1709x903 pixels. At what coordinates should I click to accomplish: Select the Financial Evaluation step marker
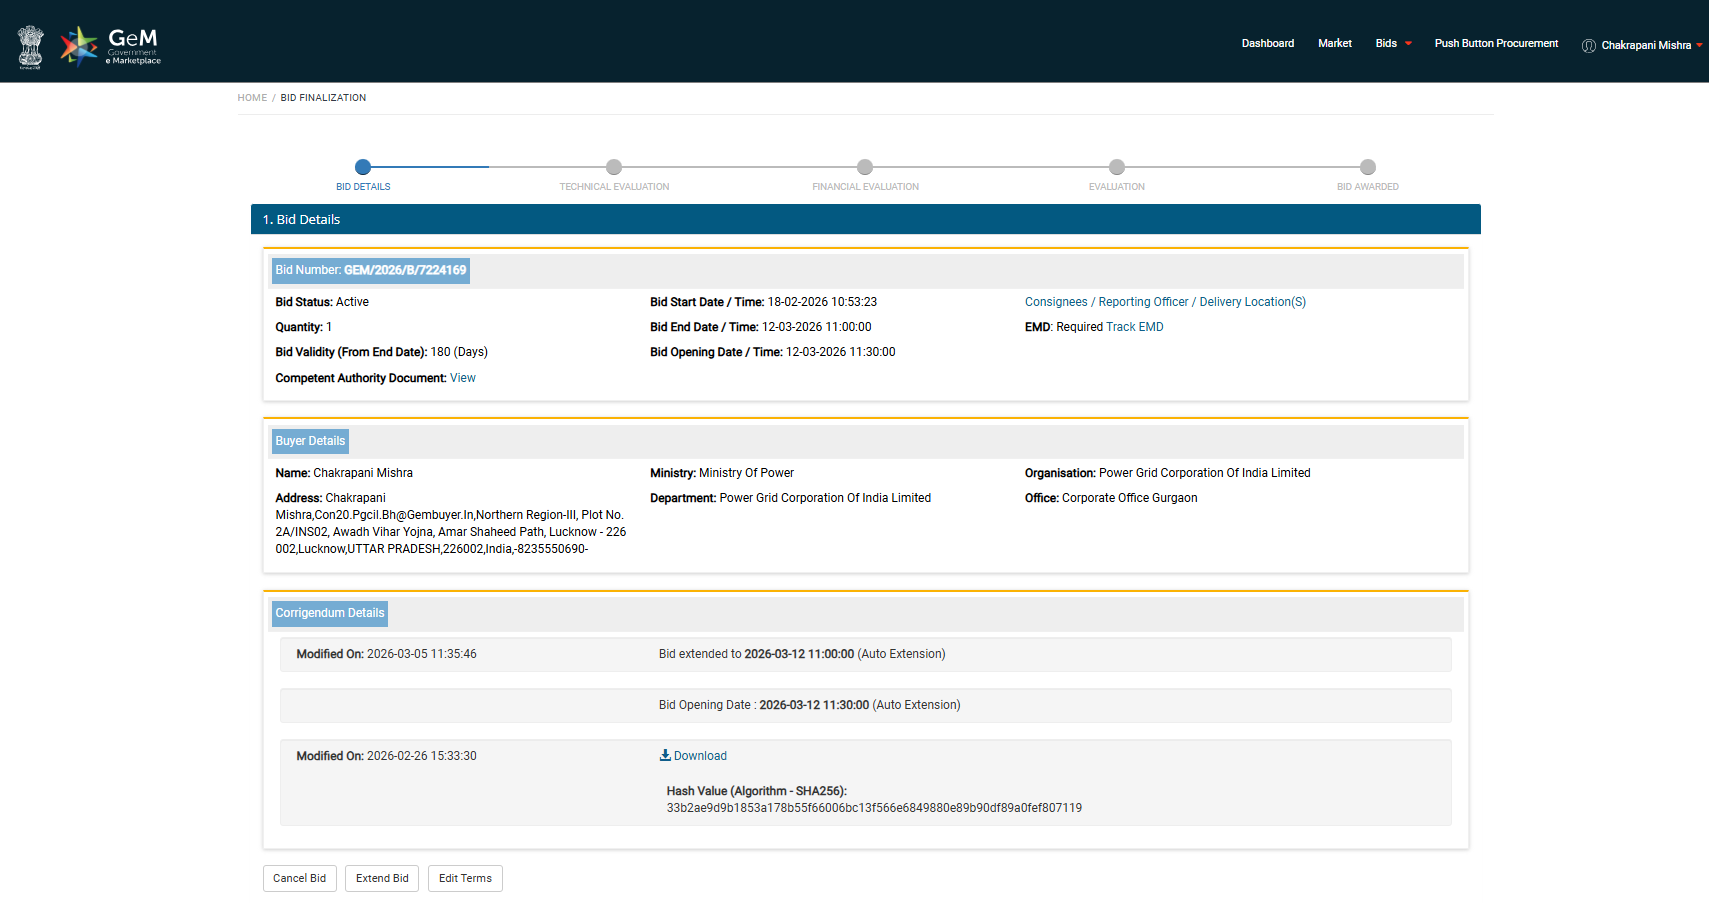click(865, 167)
